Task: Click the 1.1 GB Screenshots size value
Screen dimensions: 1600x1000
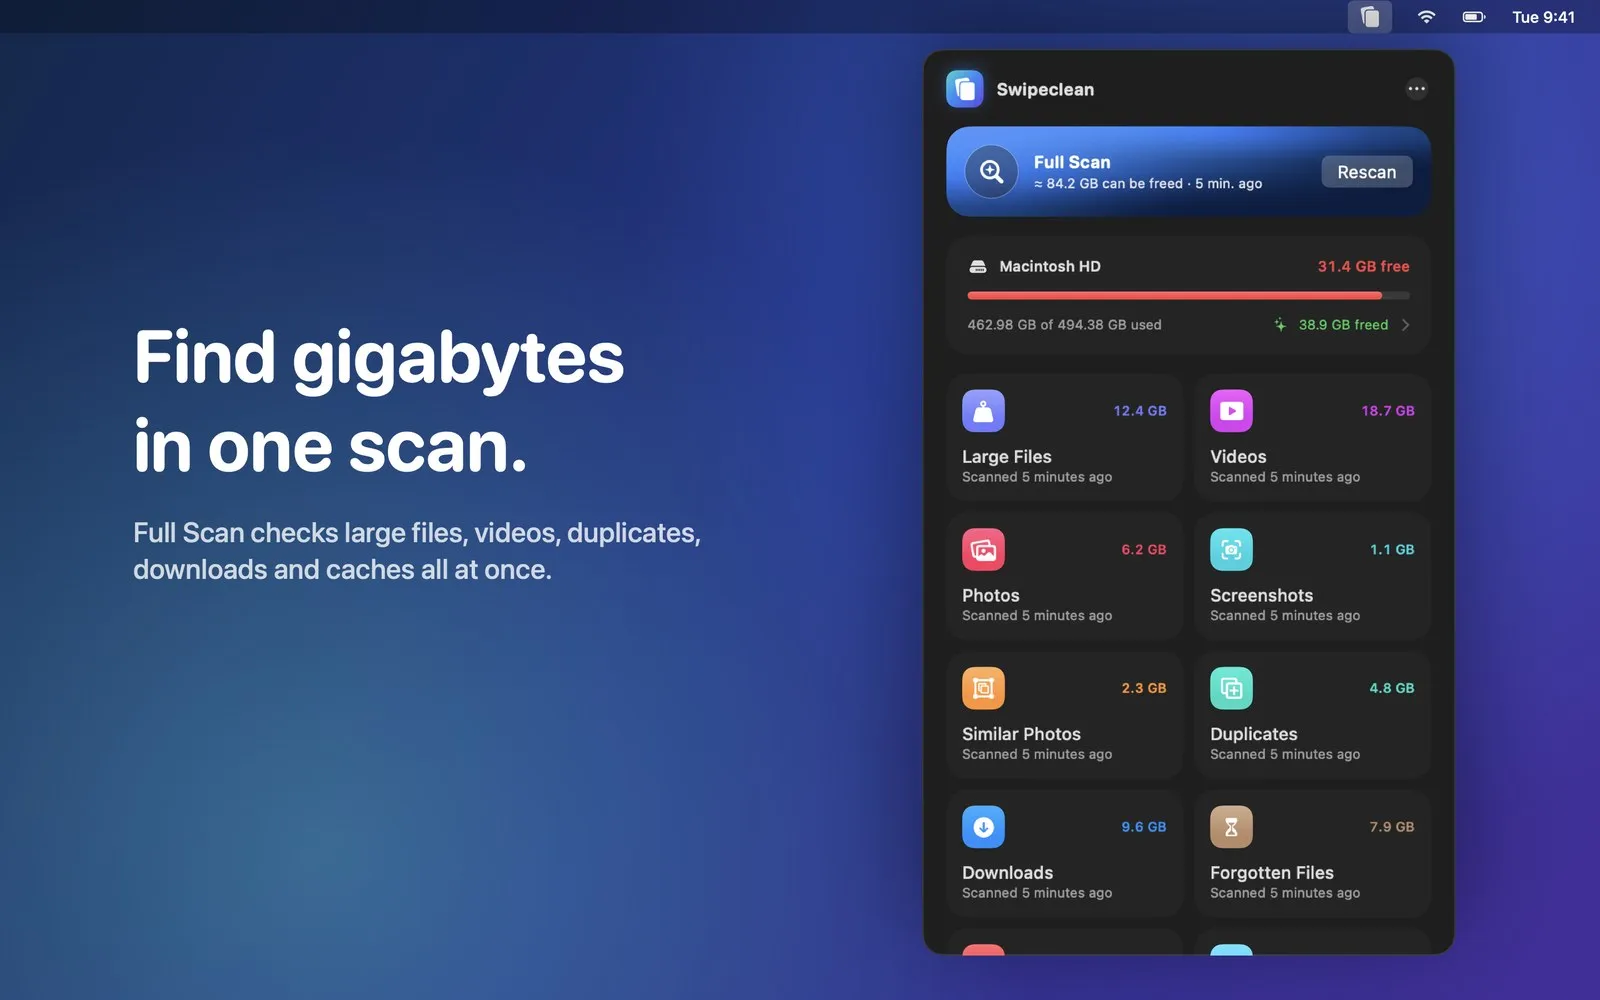Action: point(1392,550)
